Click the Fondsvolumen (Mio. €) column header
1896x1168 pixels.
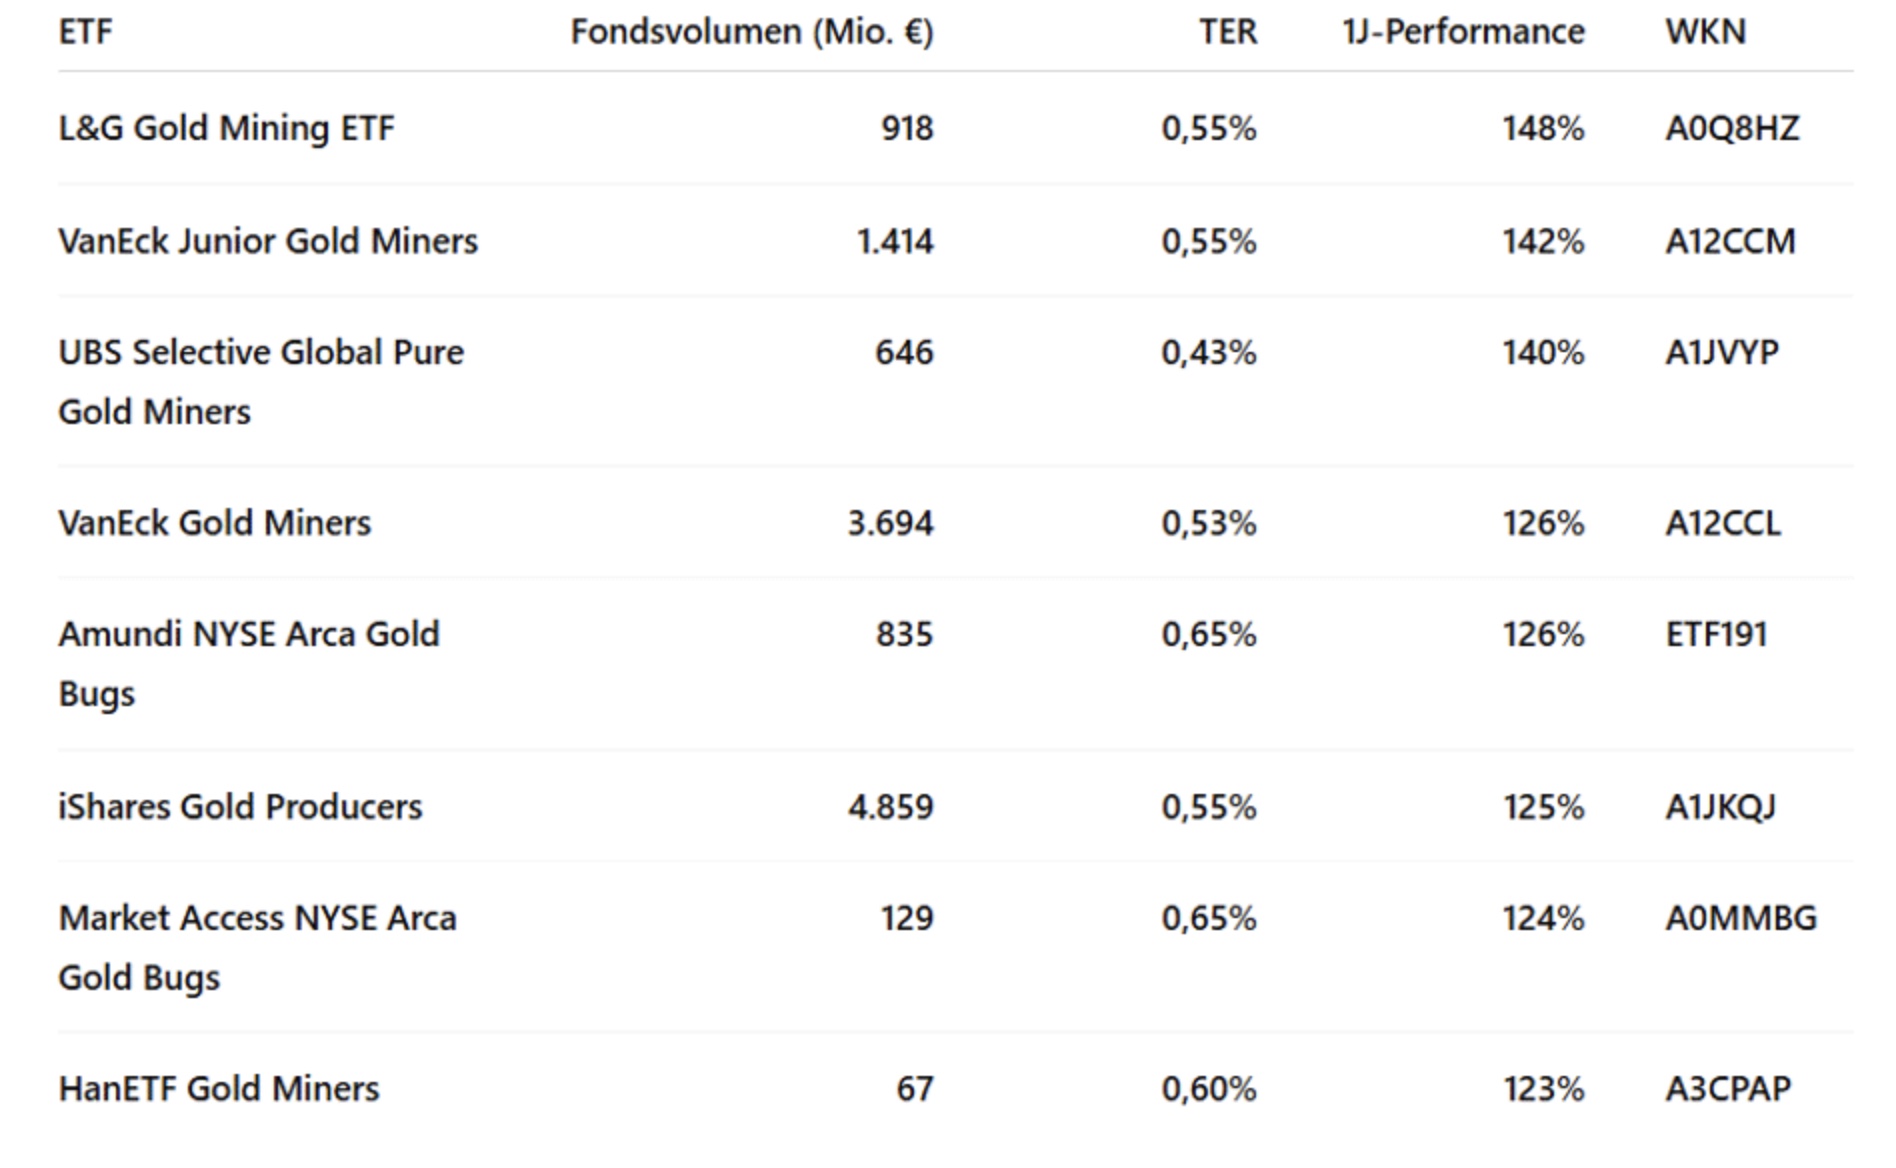click(x=751, y=32)
